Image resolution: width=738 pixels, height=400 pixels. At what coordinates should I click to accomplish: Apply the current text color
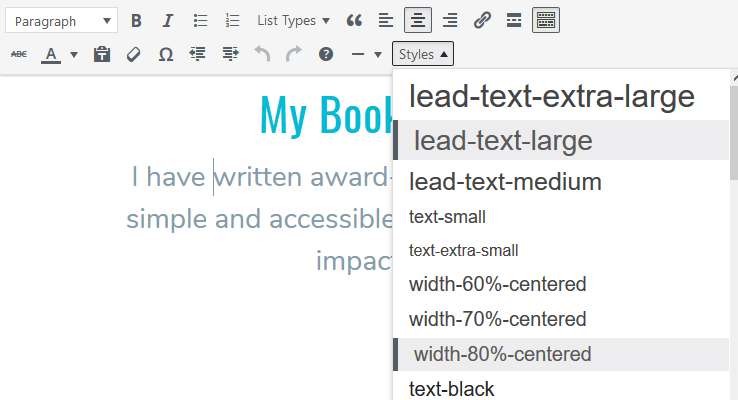[51, 55]
